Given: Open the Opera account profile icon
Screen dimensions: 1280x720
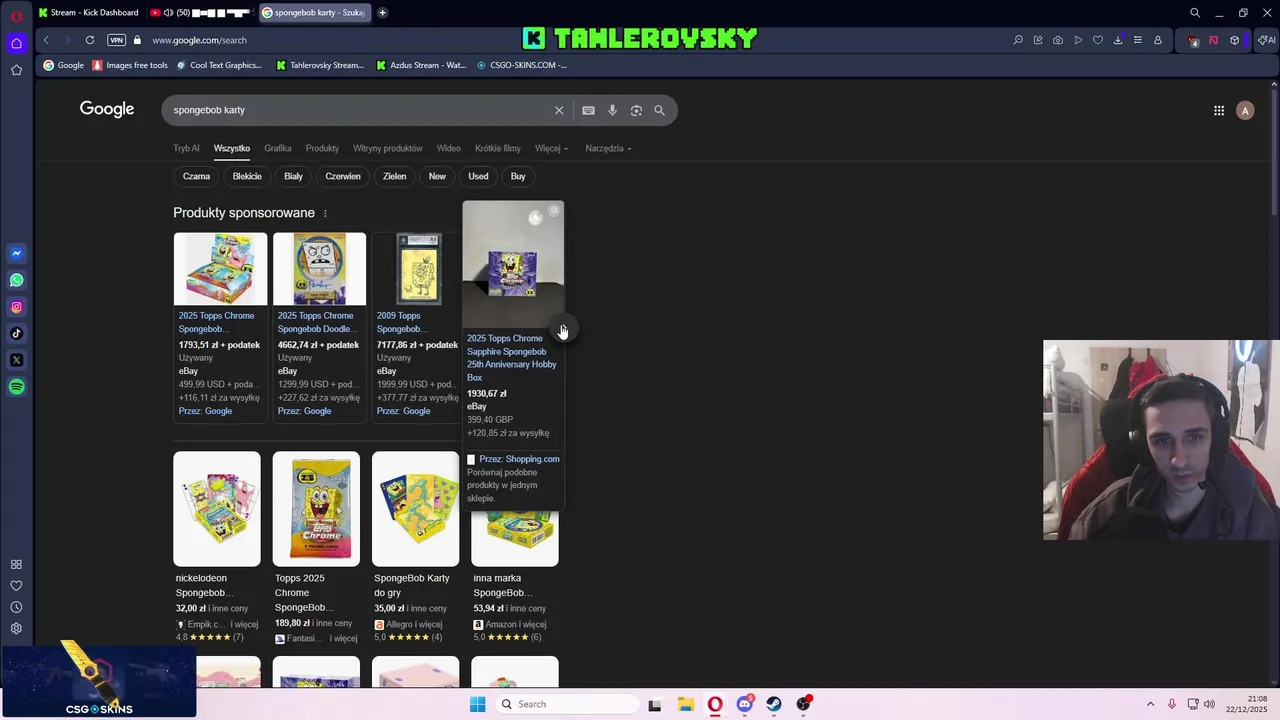Looking at the screenshot, I should coord(1158,40).
